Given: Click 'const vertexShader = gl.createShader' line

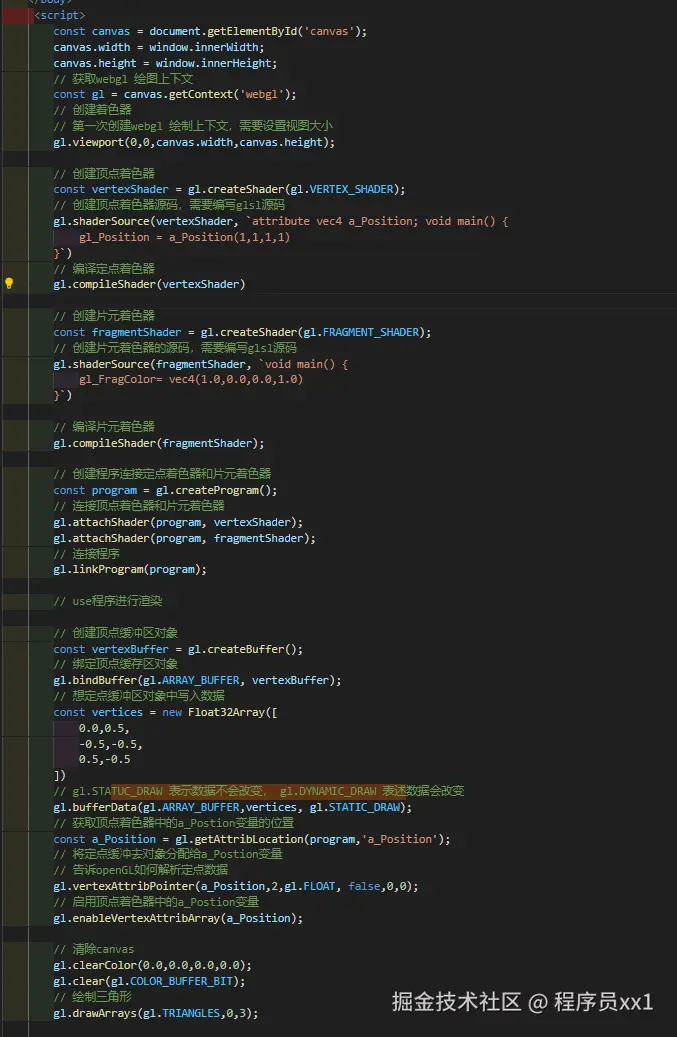Looking at the screenshot, I should point(229,189).
